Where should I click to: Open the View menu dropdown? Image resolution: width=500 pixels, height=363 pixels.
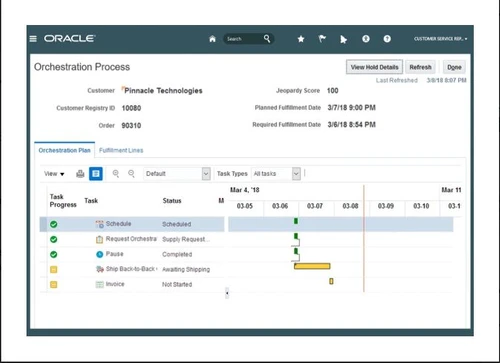coord(54,174)
